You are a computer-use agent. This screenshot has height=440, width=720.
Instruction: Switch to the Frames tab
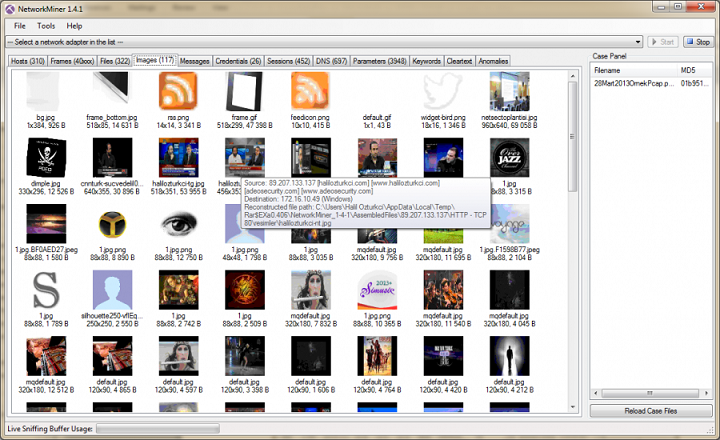coord(72,61)
